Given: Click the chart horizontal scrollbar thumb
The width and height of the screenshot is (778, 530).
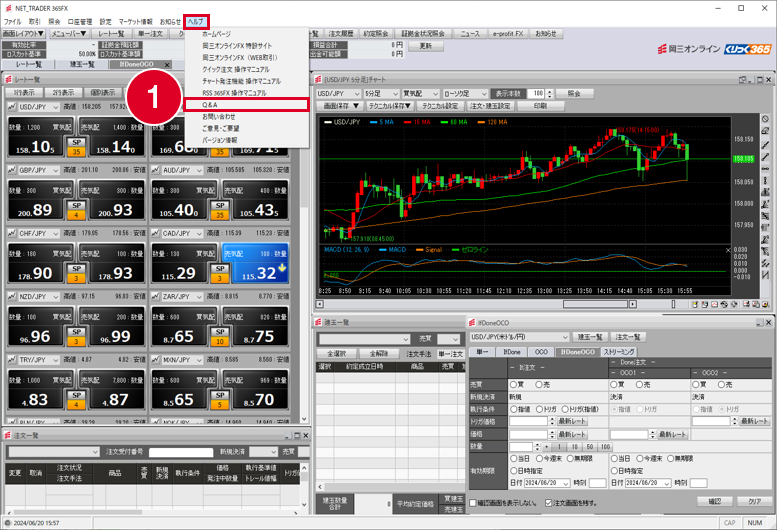Looking at the screenshot, I should (595, 304).
